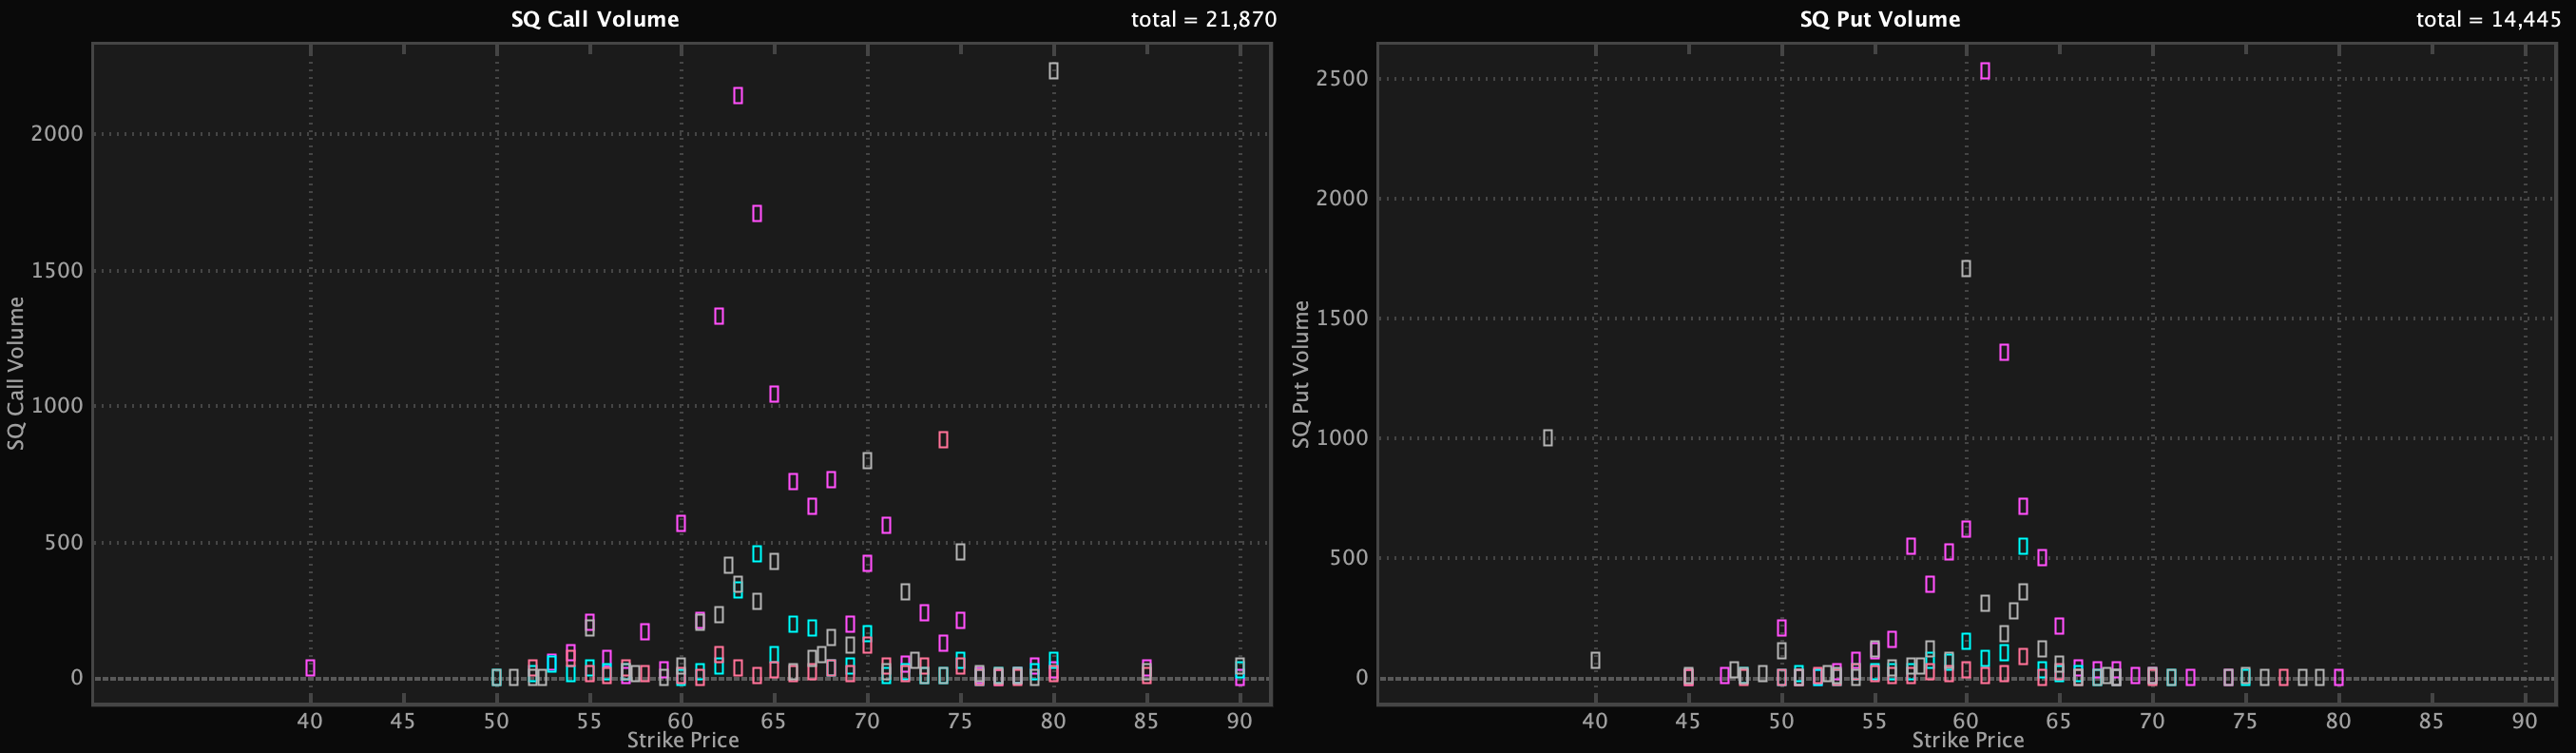The image size is (2576, 753).
Task: Select gray put marker at strike 60 near 1700
Action: (x=1966, y=269)
